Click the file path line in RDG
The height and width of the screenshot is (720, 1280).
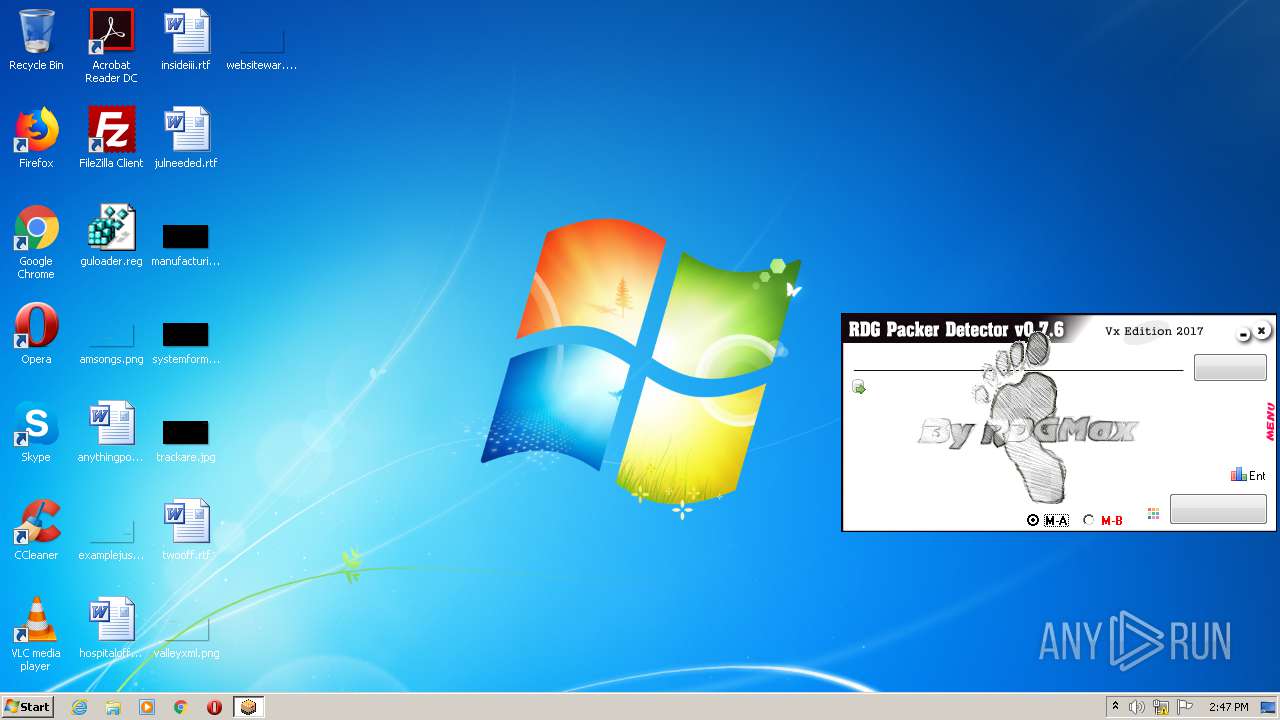(x=1017, y=369)
